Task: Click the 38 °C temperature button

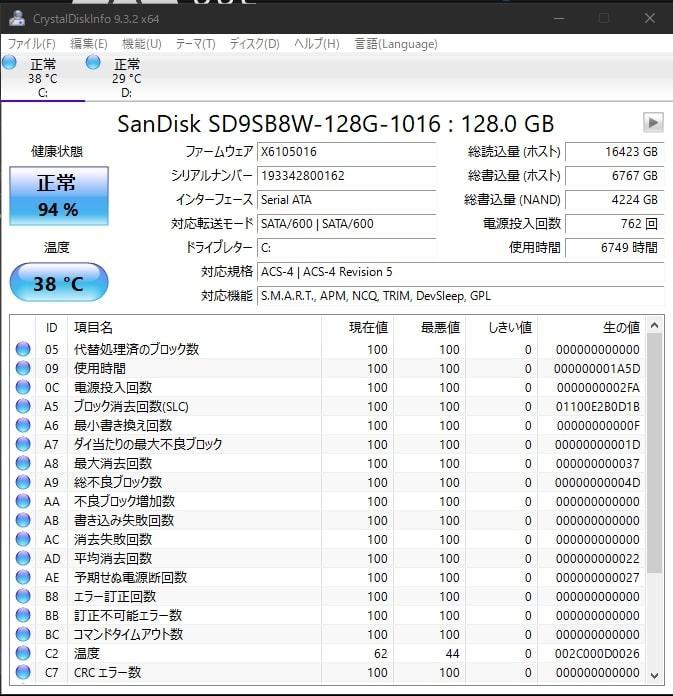Action: (x=59, y=283)
